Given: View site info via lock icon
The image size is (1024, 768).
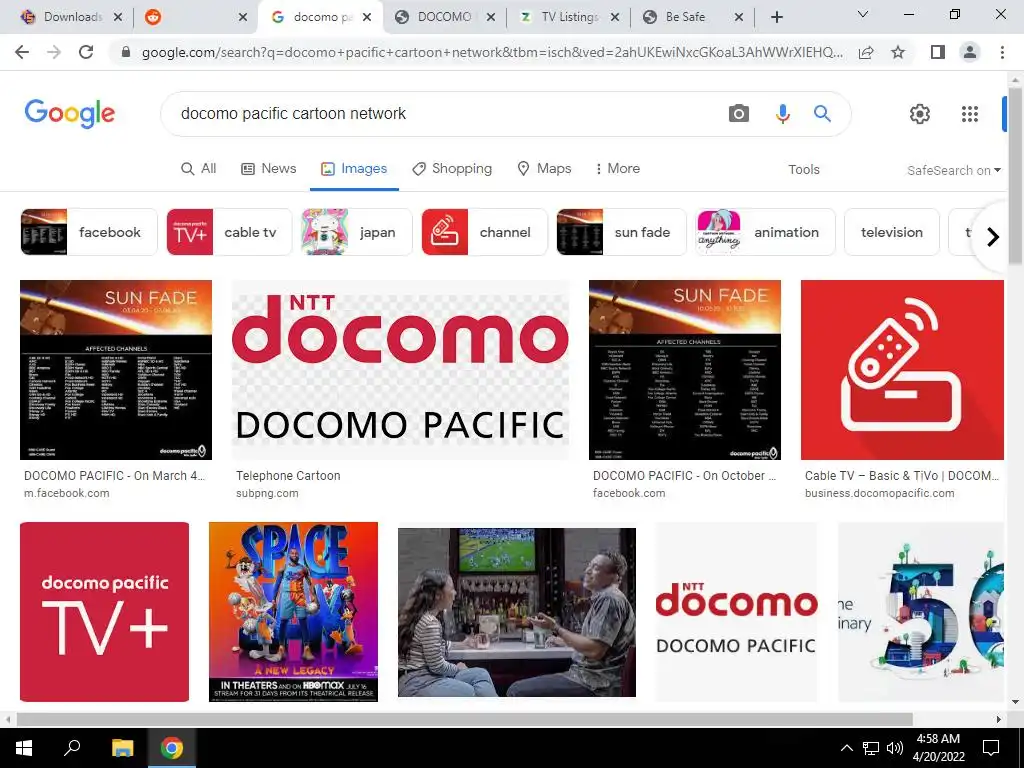Looking at the screenshot, I should pos(126,52).
